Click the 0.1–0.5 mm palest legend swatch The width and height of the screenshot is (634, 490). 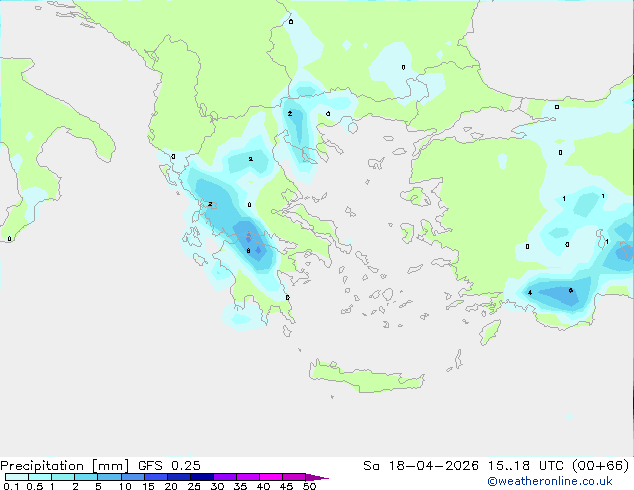17,477
